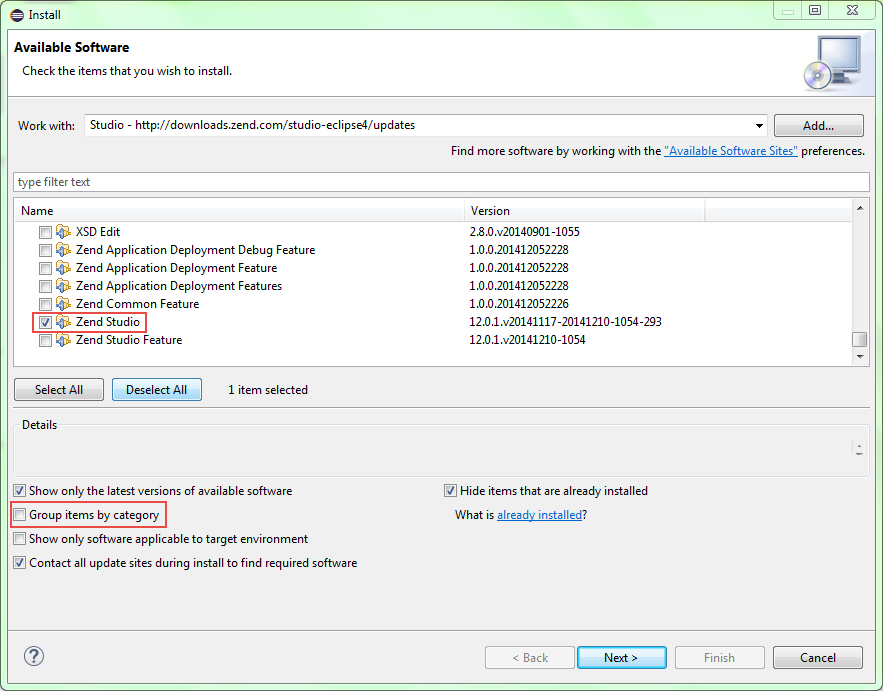Click the Zend Application Deployment Debug Feature icon
This screenshot has height=691, width=883.
pos(64,249)
